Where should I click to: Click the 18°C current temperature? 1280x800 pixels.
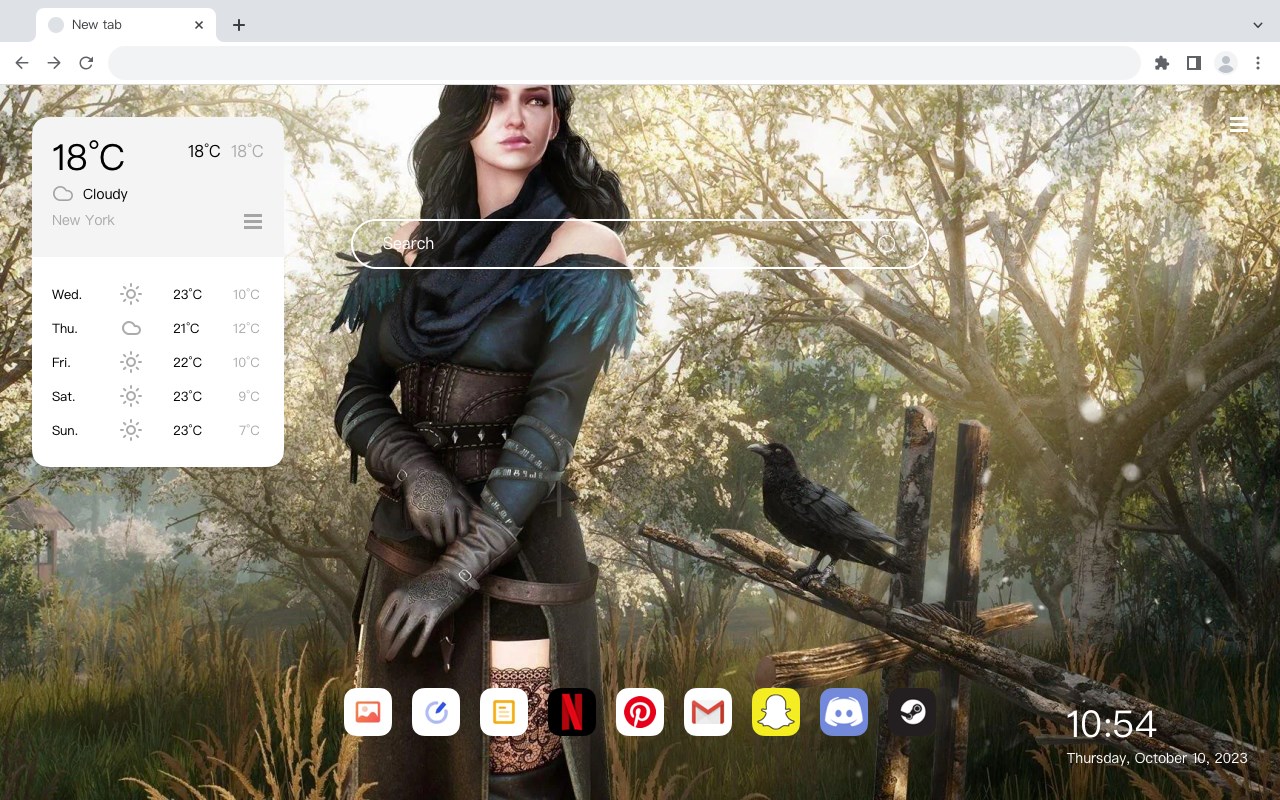pyautogui.click(x=88, y=157)
